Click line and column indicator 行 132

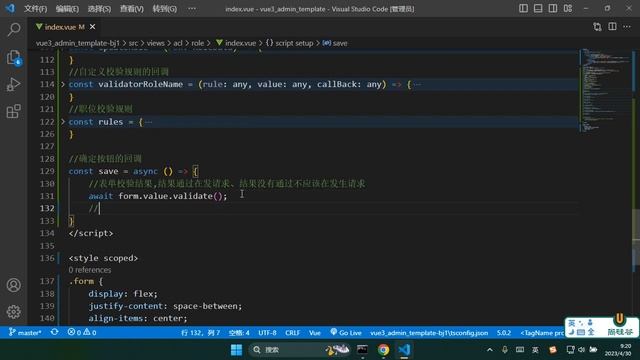(x=200, y=333)
